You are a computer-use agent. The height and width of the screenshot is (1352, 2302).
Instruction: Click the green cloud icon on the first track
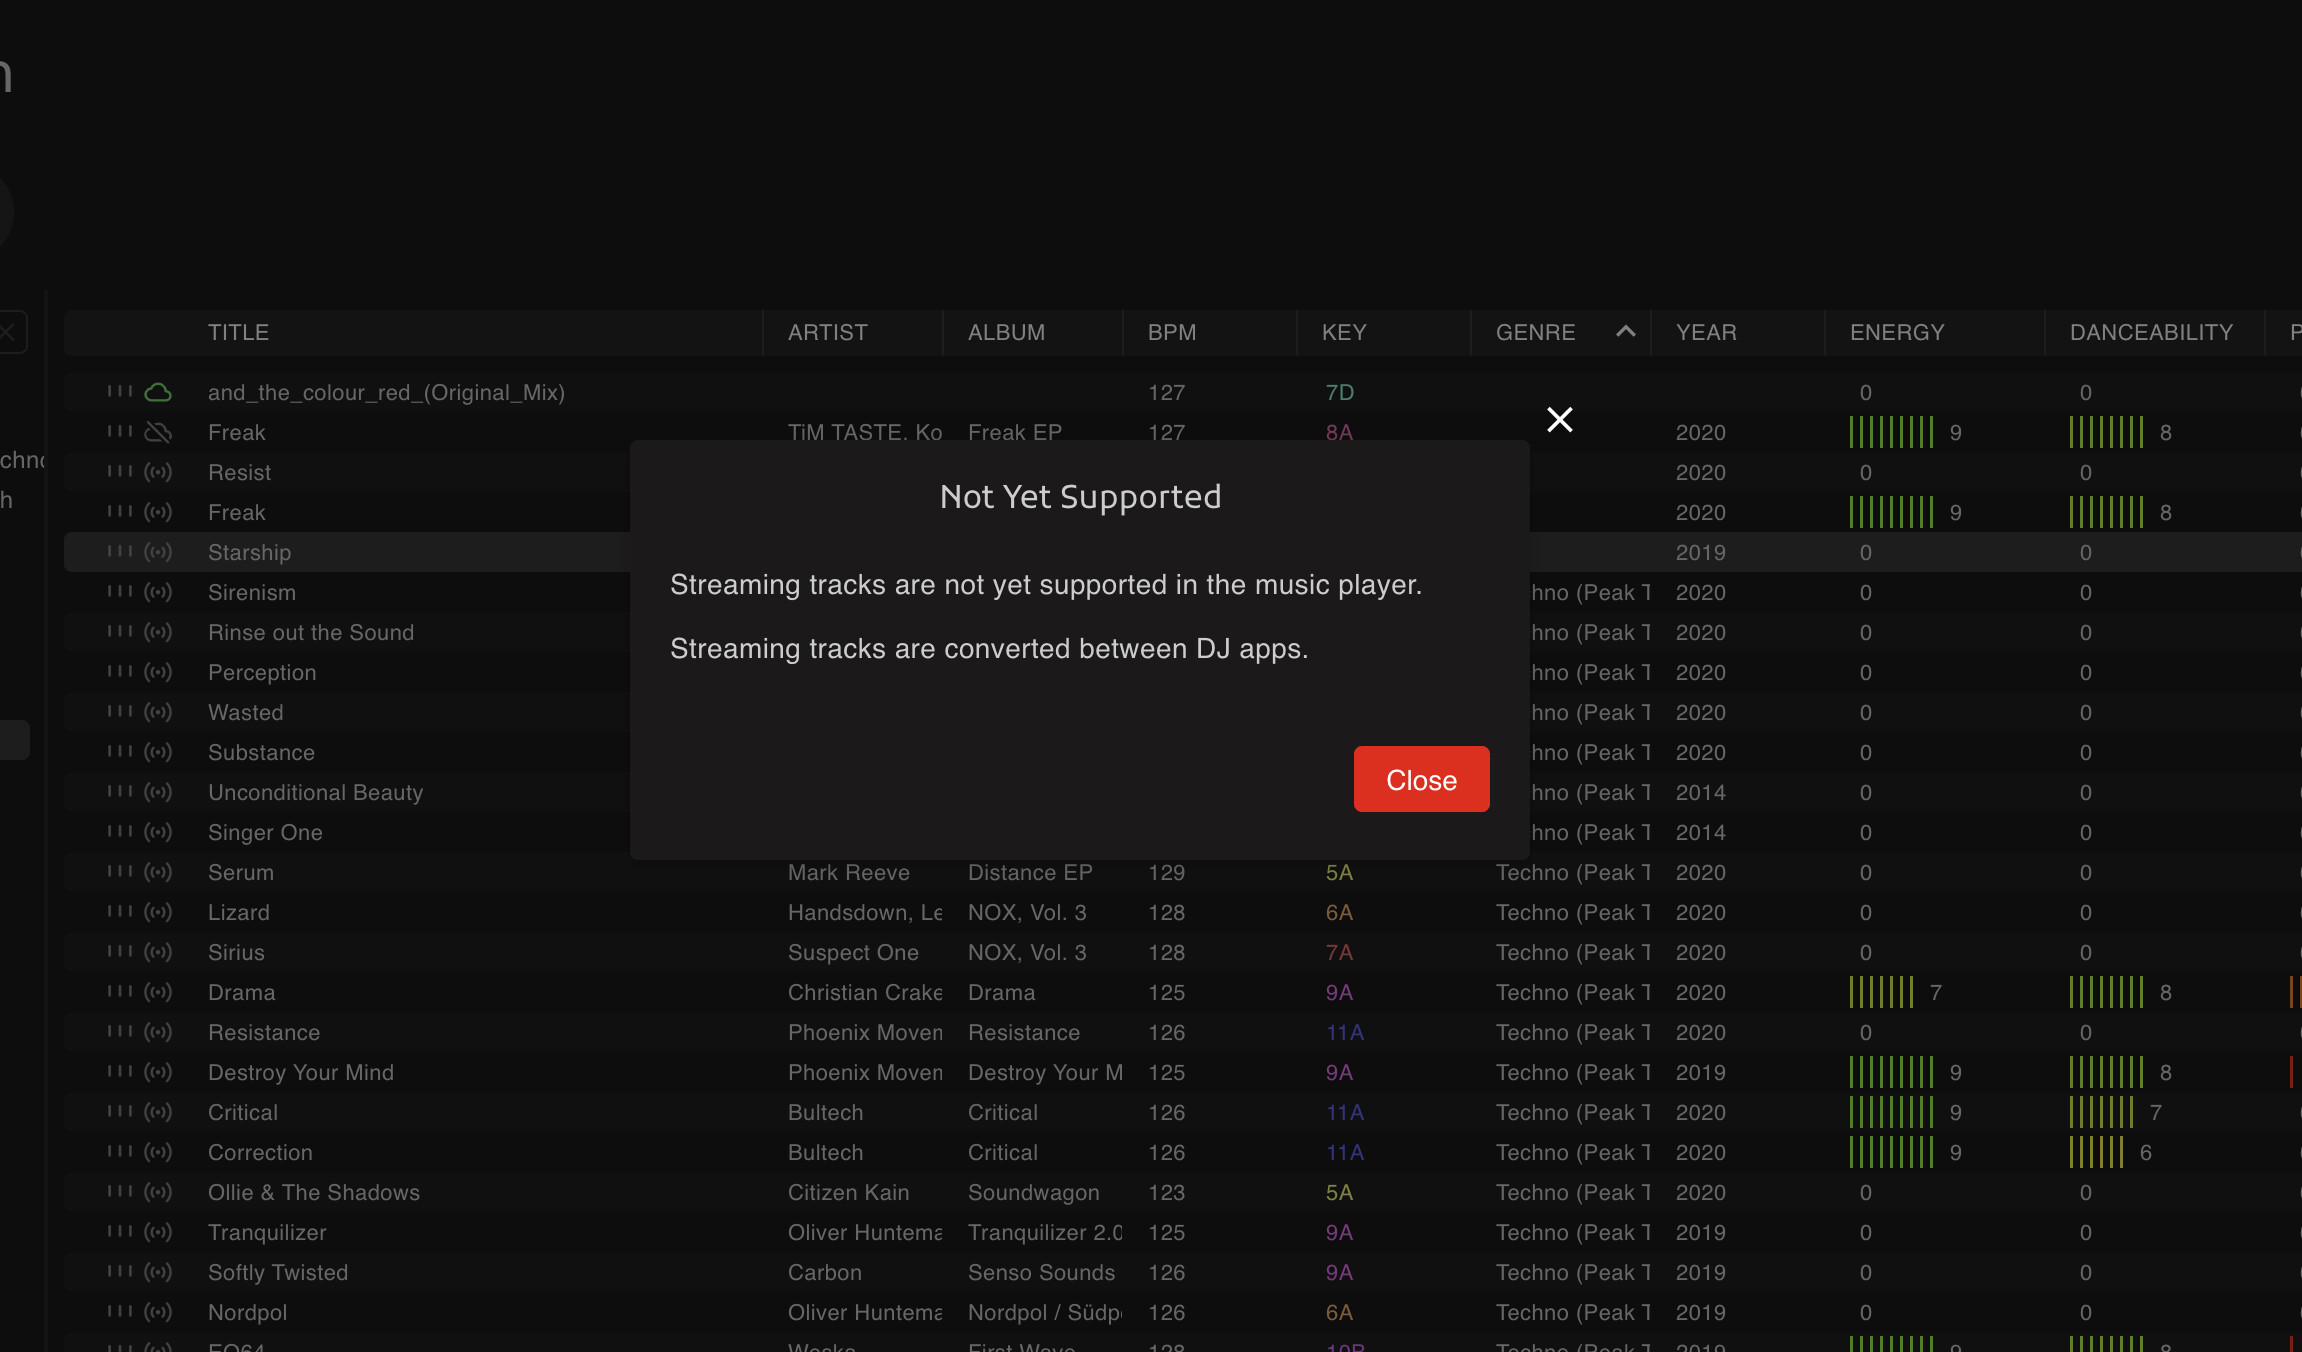[x=158, y=392]
